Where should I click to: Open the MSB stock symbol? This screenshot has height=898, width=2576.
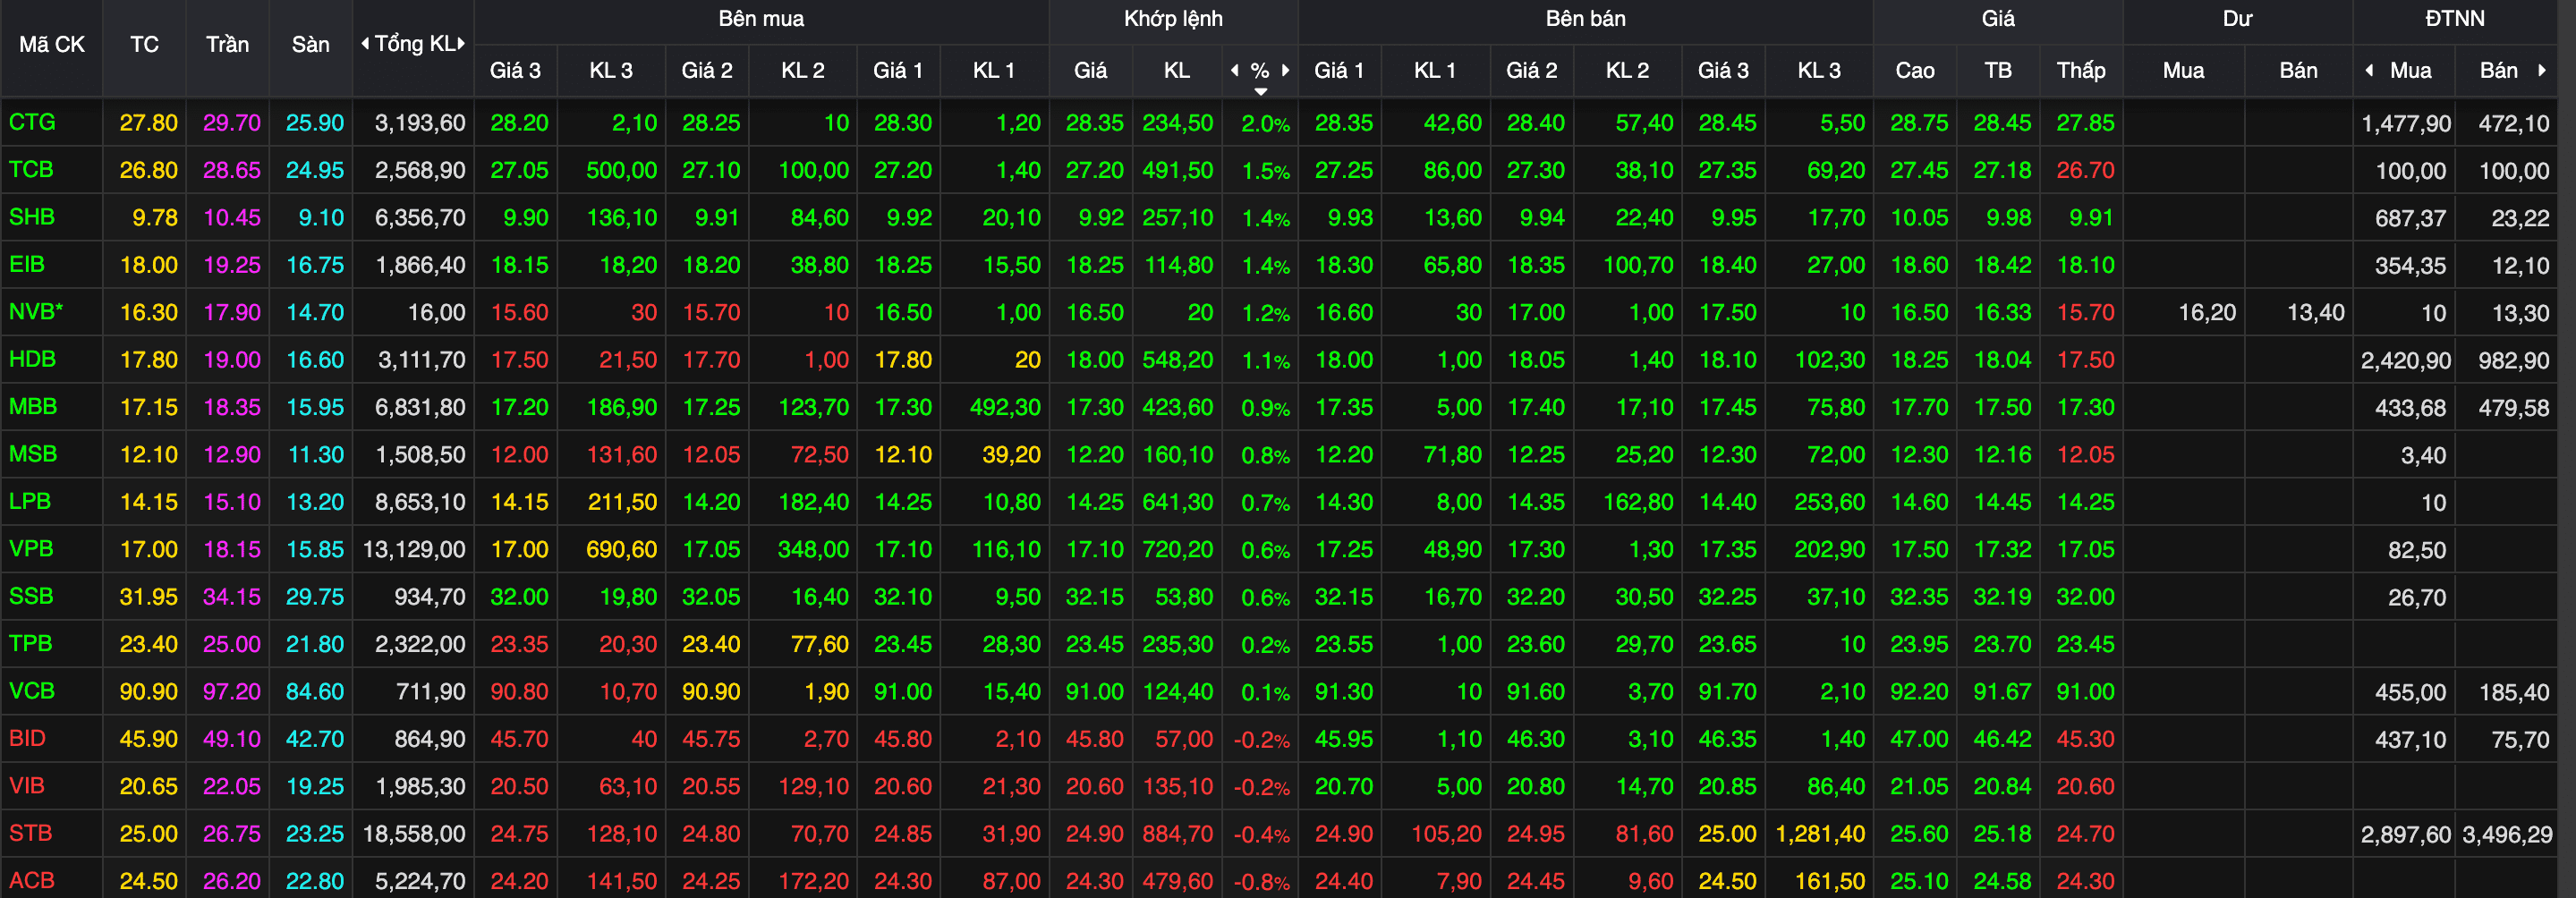tap(33, 454)
